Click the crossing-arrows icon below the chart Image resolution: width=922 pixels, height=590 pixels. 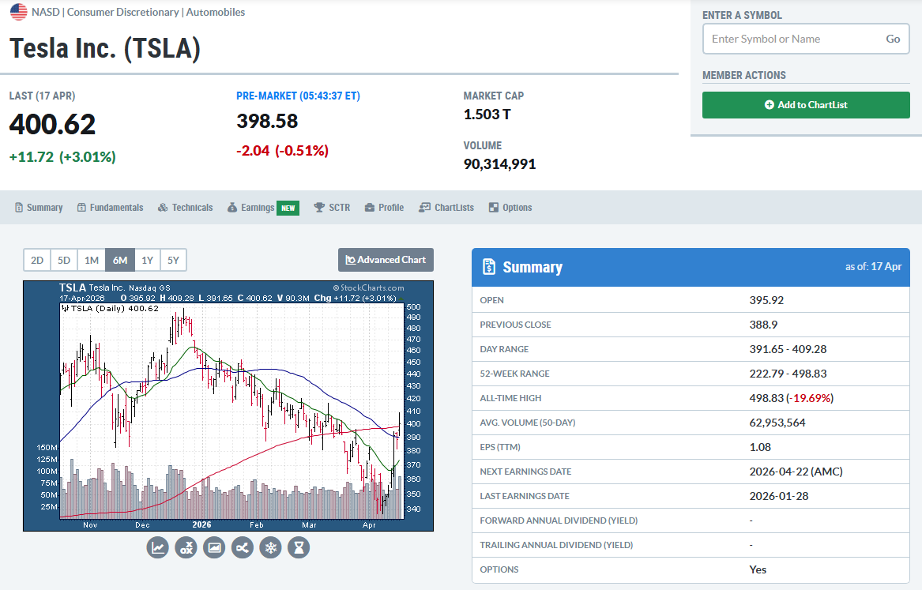pos(242,548)
